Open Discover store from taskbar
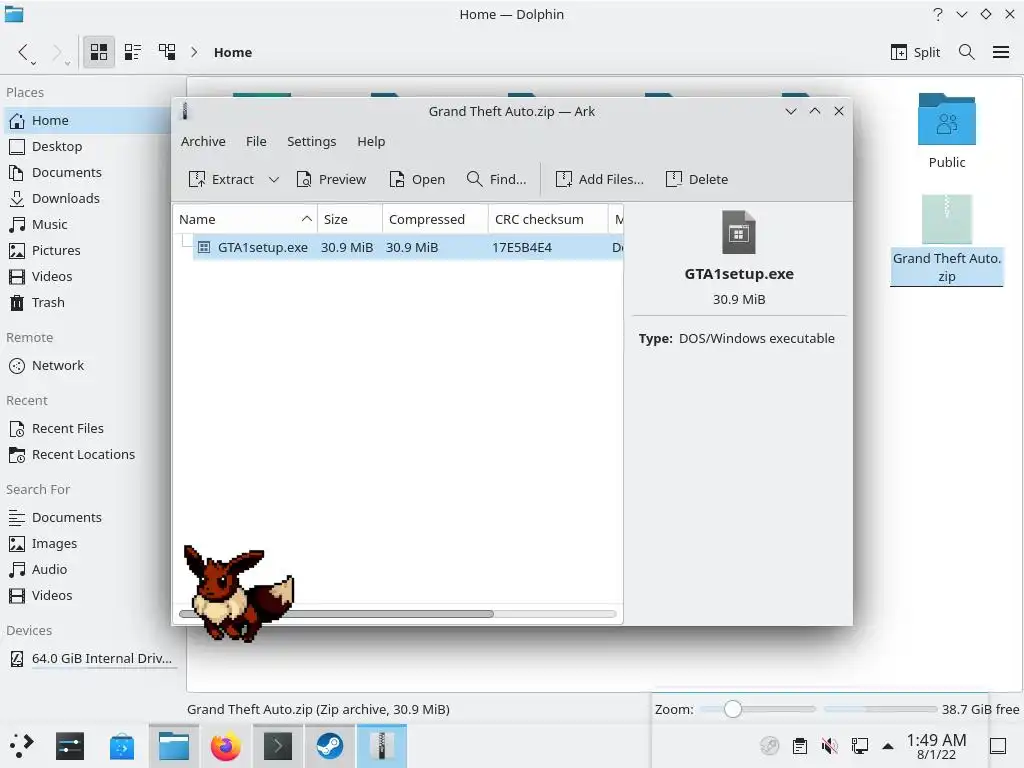This screenshot has width=1024, height=768. click(121, 746)
